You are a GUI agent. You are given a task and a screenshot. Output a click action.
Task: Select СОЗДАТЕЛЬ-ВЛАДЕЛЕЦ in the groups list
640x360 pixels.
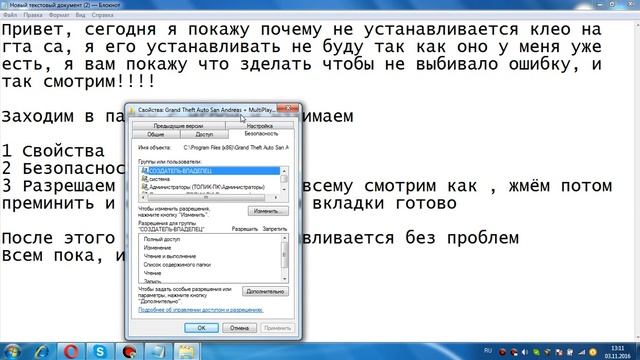pyautogui.click(x=210, y=171)
